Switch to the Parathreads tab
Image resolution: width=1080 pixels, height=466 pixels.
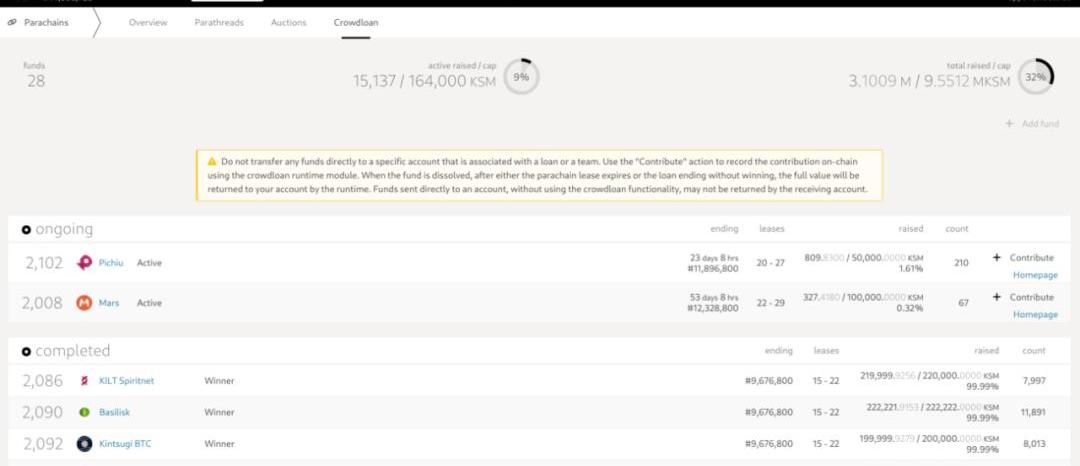pos(219,23)
